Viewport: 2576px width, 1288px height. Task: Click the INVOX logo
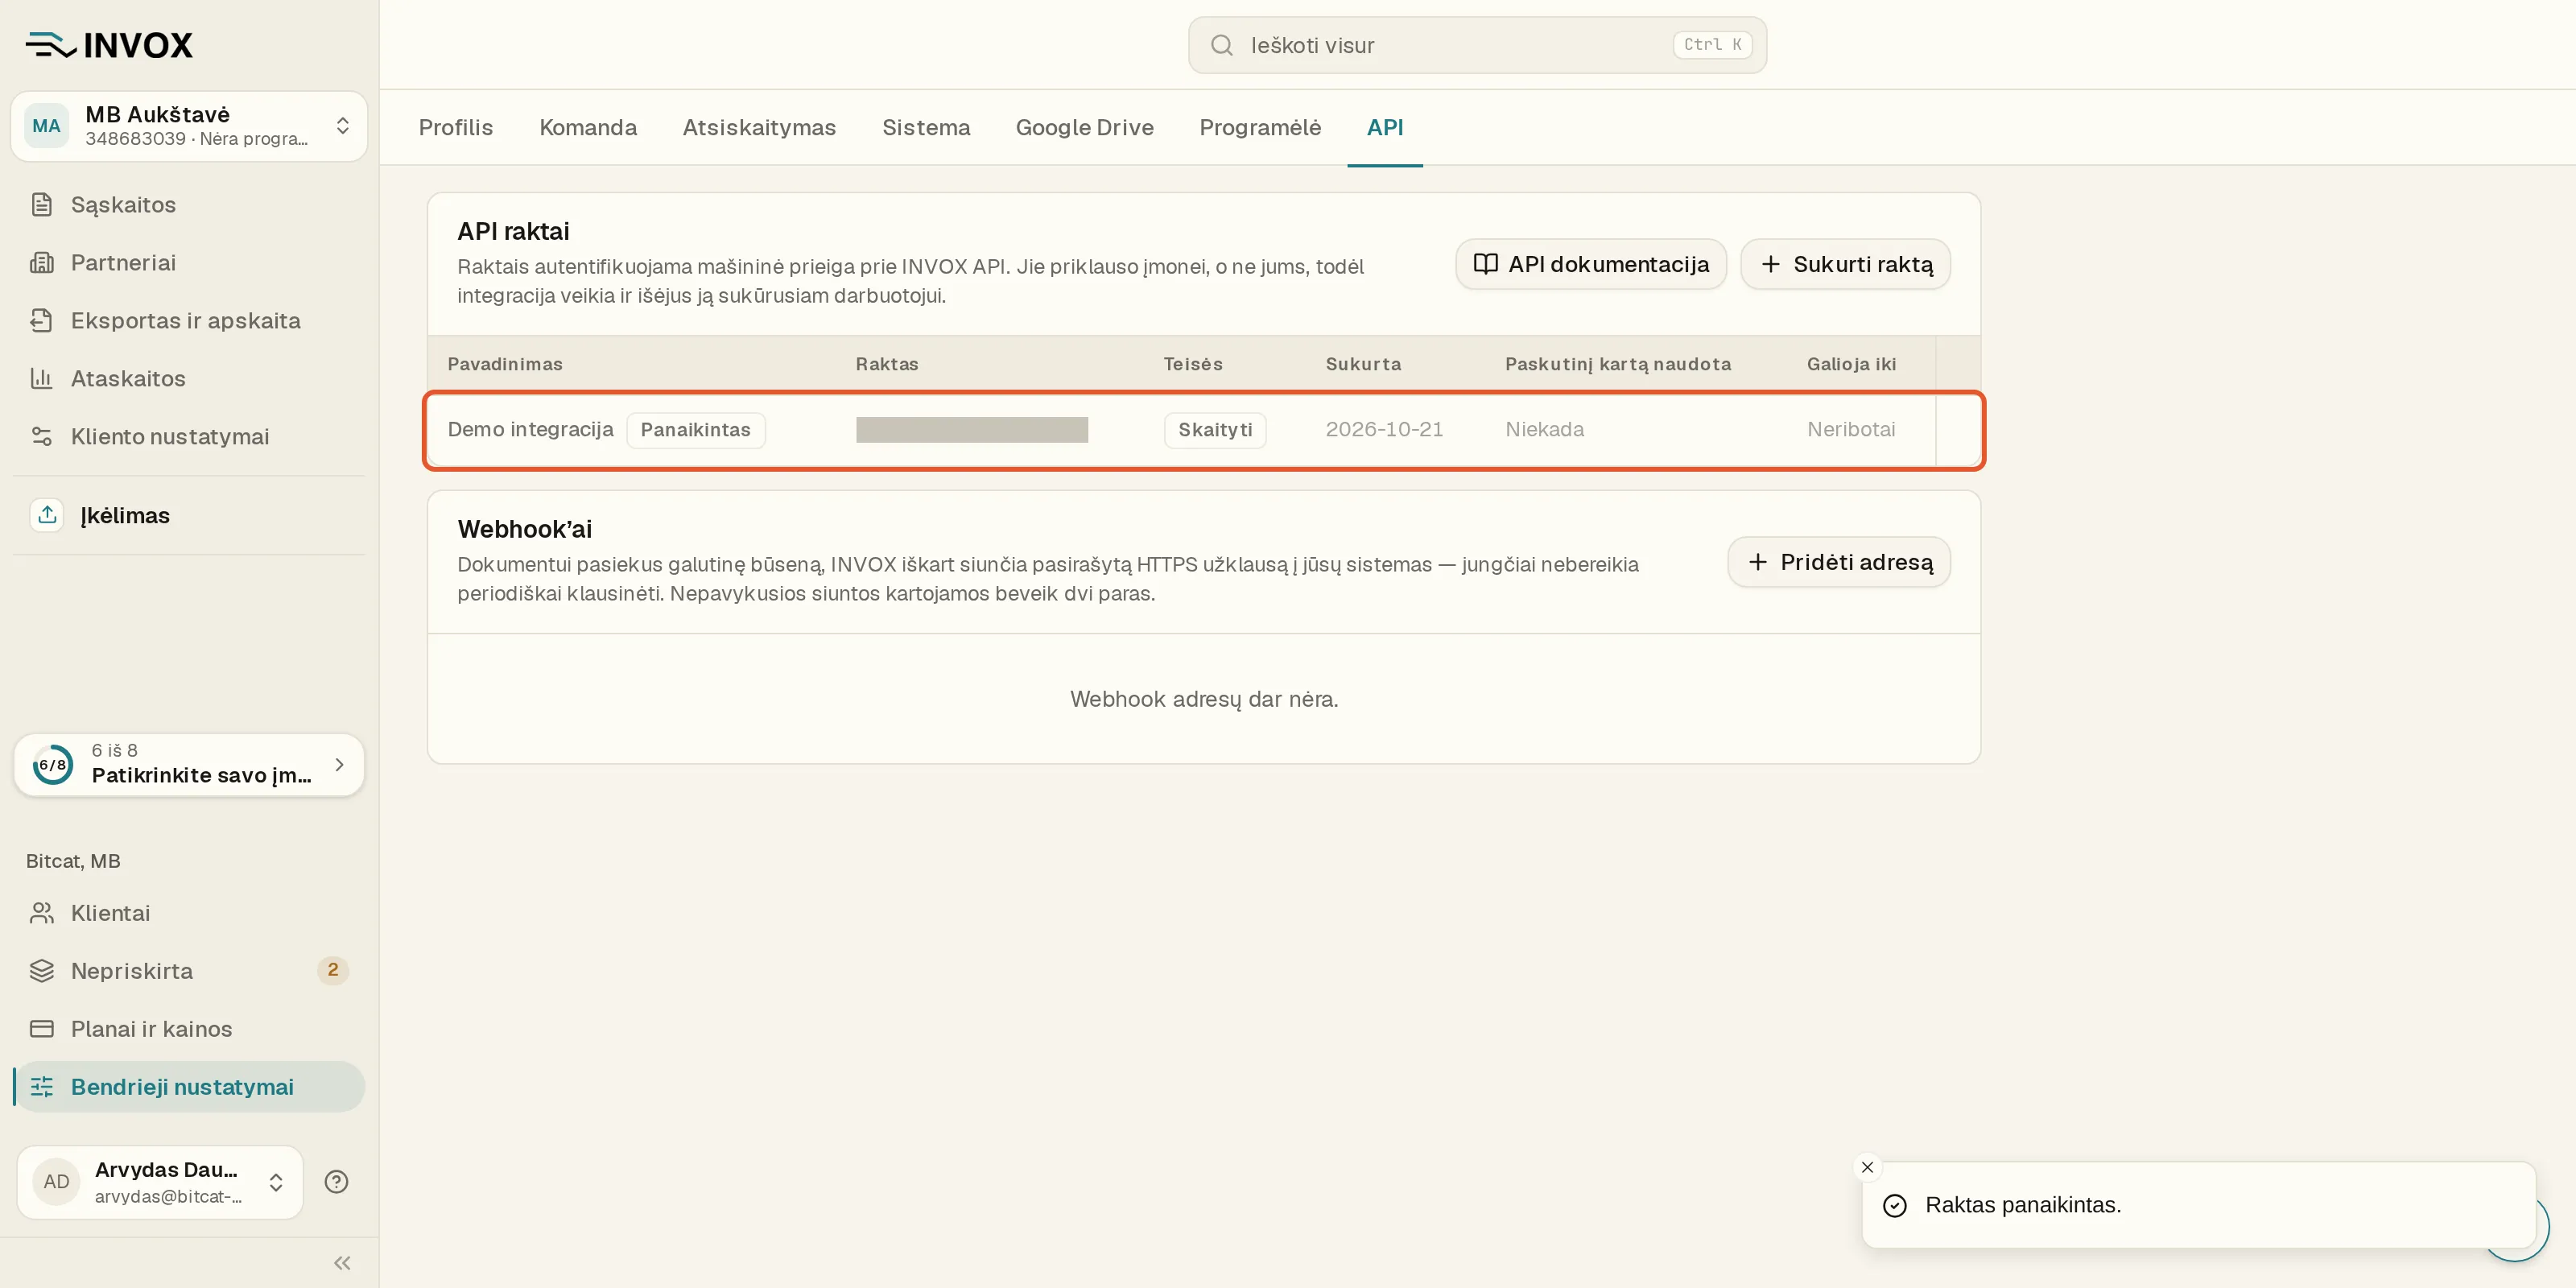click(109, 45)
